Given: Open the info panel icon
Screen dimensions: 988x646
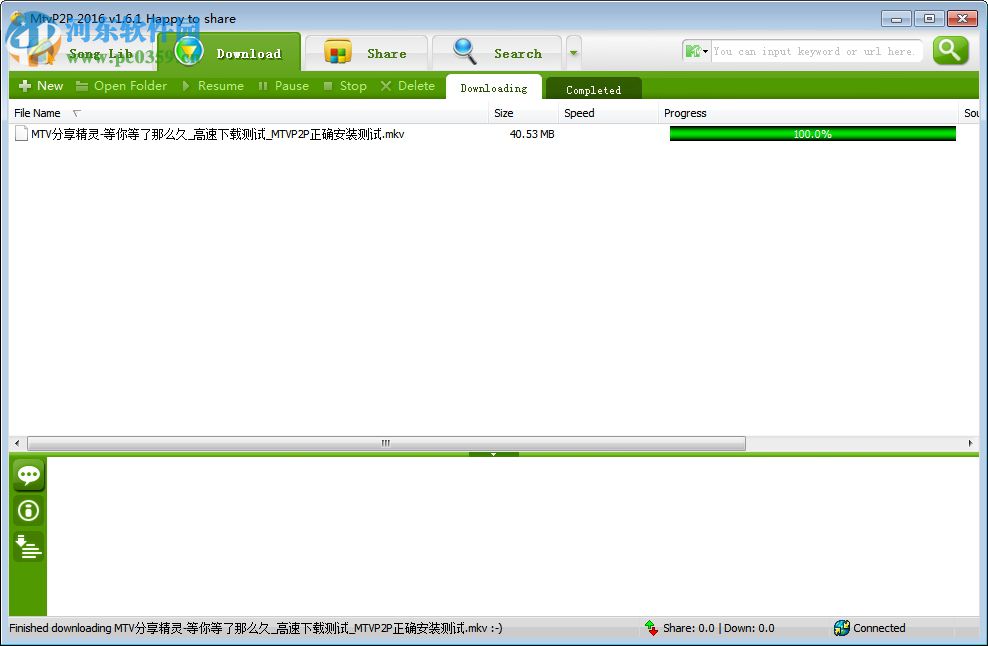Looking at the screenshot, I should coord(28,510).
